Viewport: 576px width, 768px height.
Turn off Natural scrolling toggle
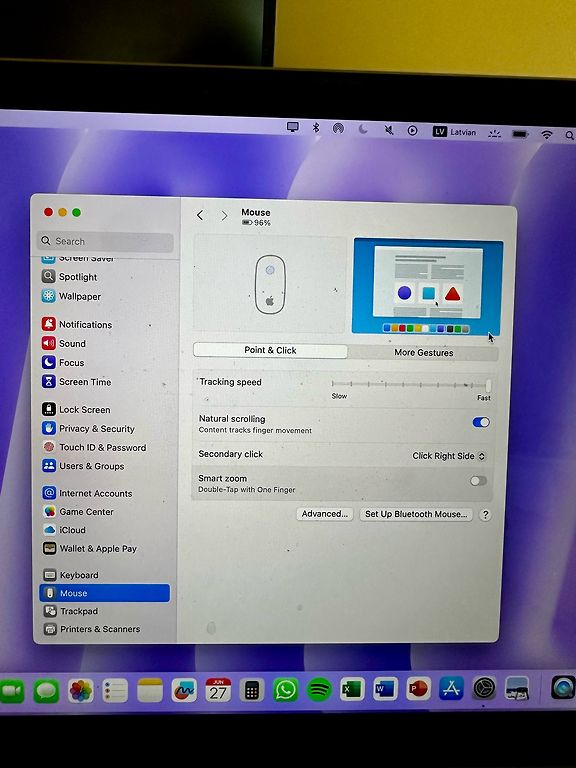pos(480,422)
